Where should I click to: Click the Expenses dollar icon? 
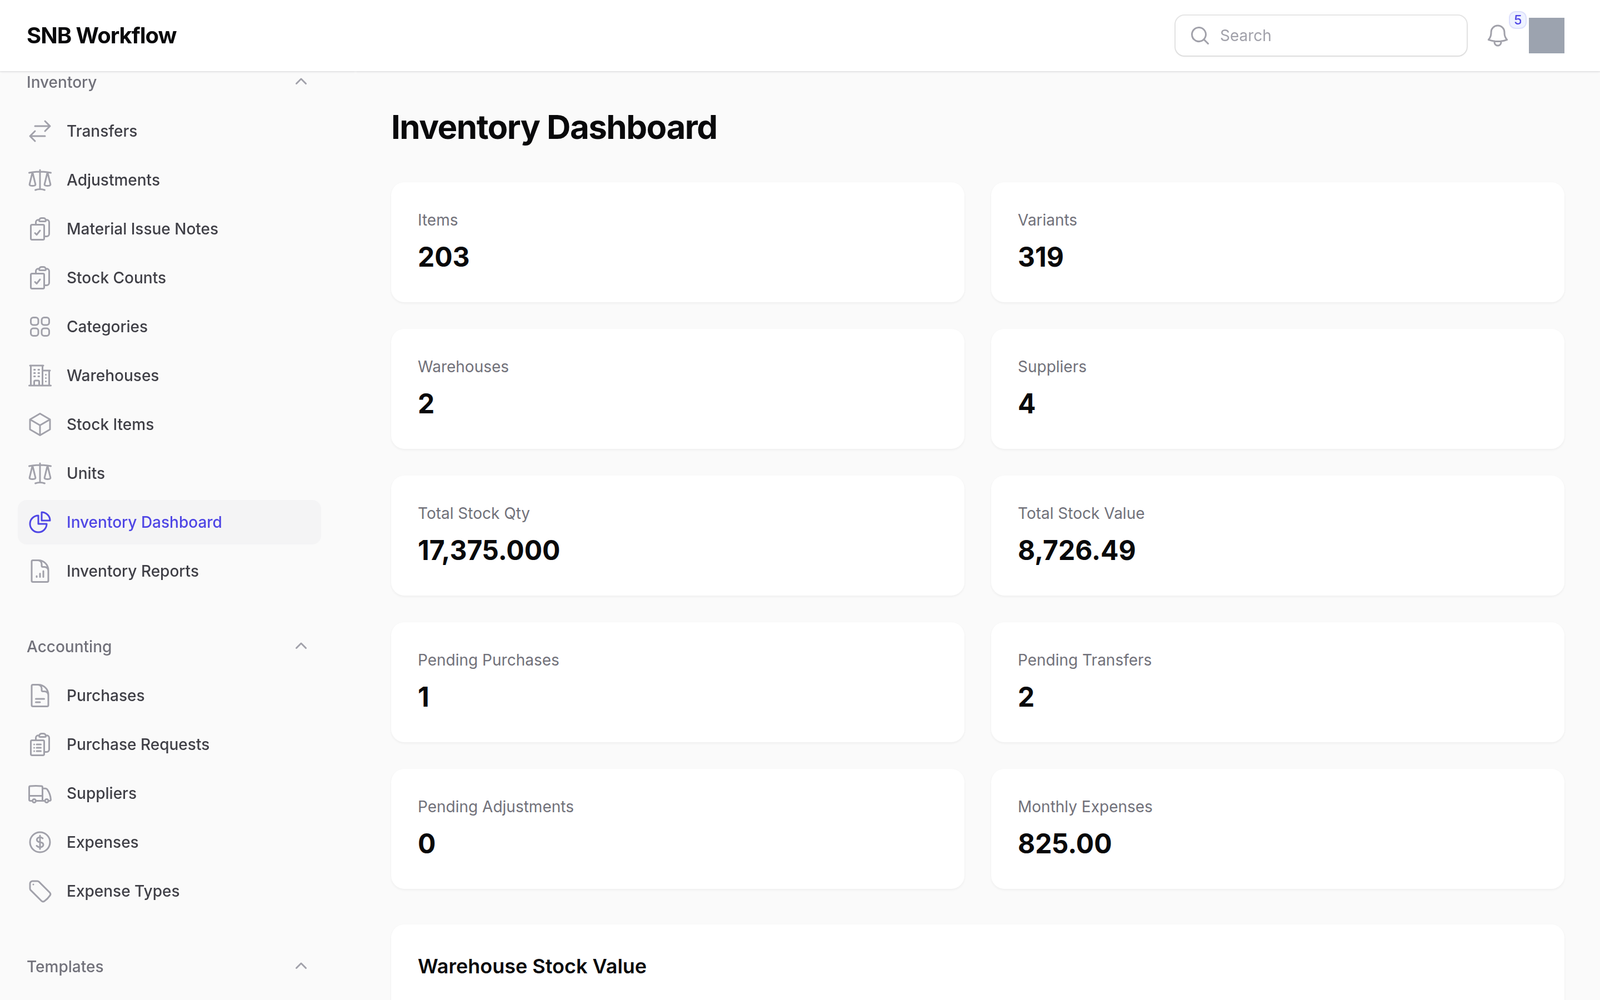[40, 842]
